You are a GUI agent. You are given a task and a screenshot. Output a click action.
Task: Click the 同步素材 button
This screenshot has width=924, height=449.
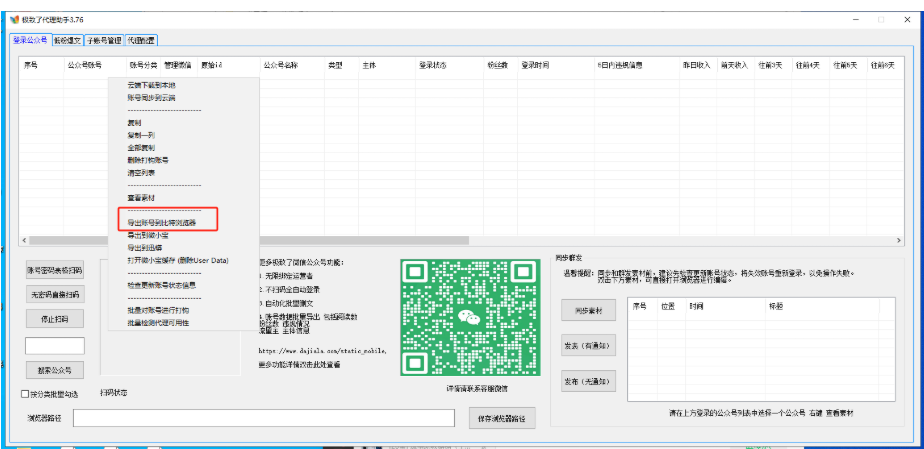pyautogui.click(x=588, y=311)
